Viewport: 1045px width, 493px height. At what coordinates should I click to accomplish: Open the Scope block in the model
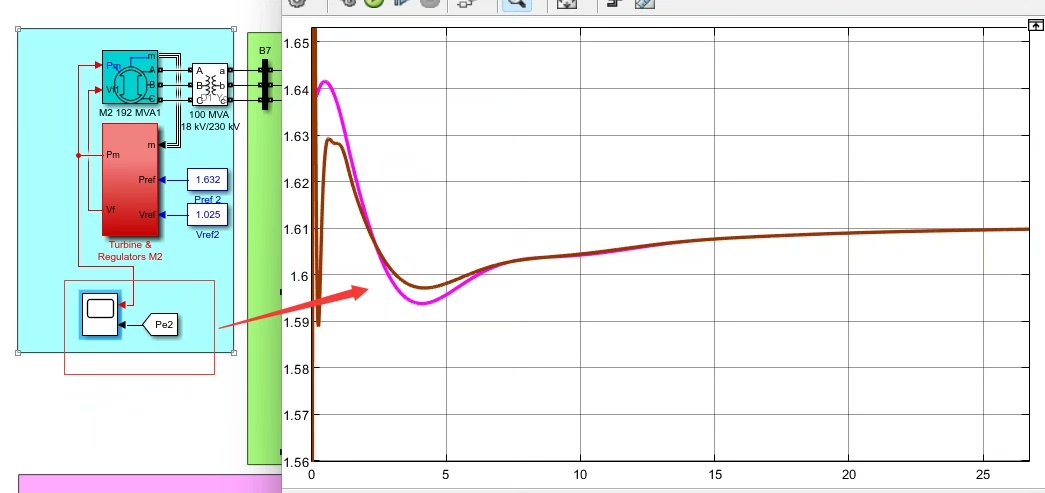(x=100, y=314)
